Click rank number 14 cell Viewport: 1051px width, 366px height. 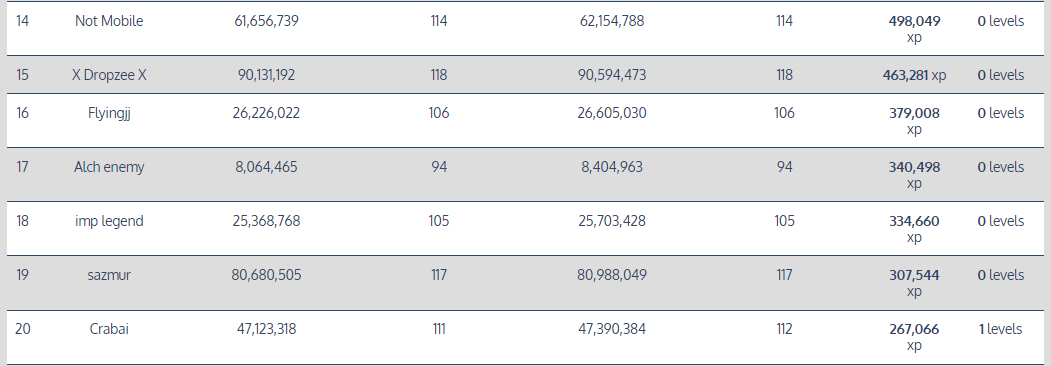click(22, 21)
